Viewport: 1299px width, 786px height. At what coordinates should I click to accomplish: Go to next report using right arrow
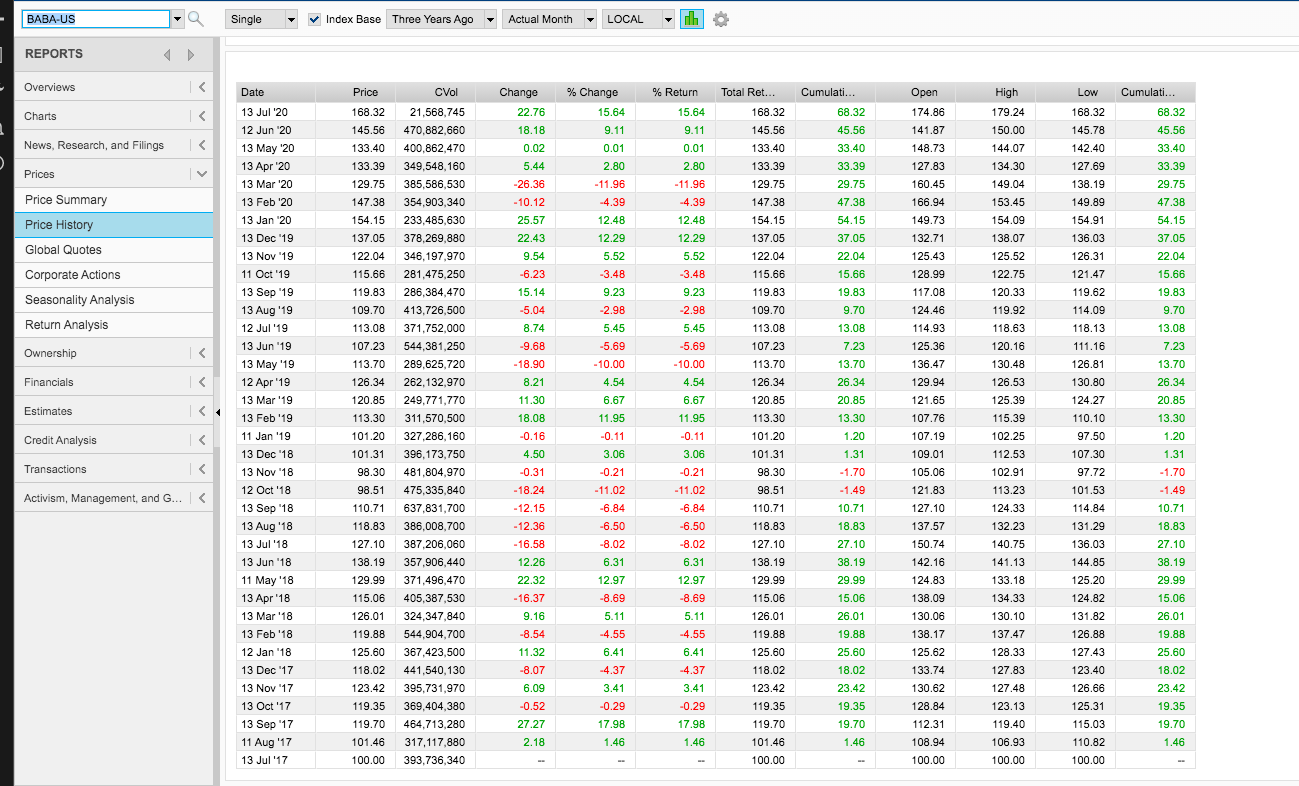coord(190,54)
